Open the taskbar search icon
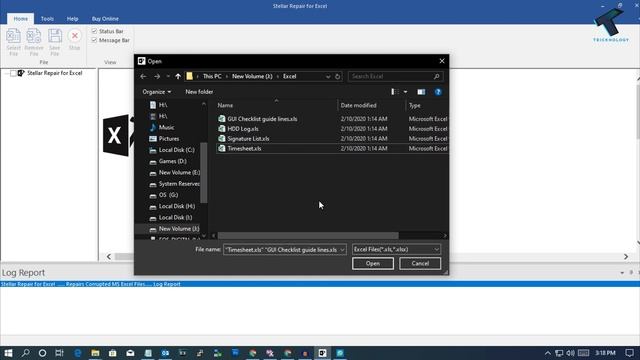640x360 pixels. [x=25, y=353]
